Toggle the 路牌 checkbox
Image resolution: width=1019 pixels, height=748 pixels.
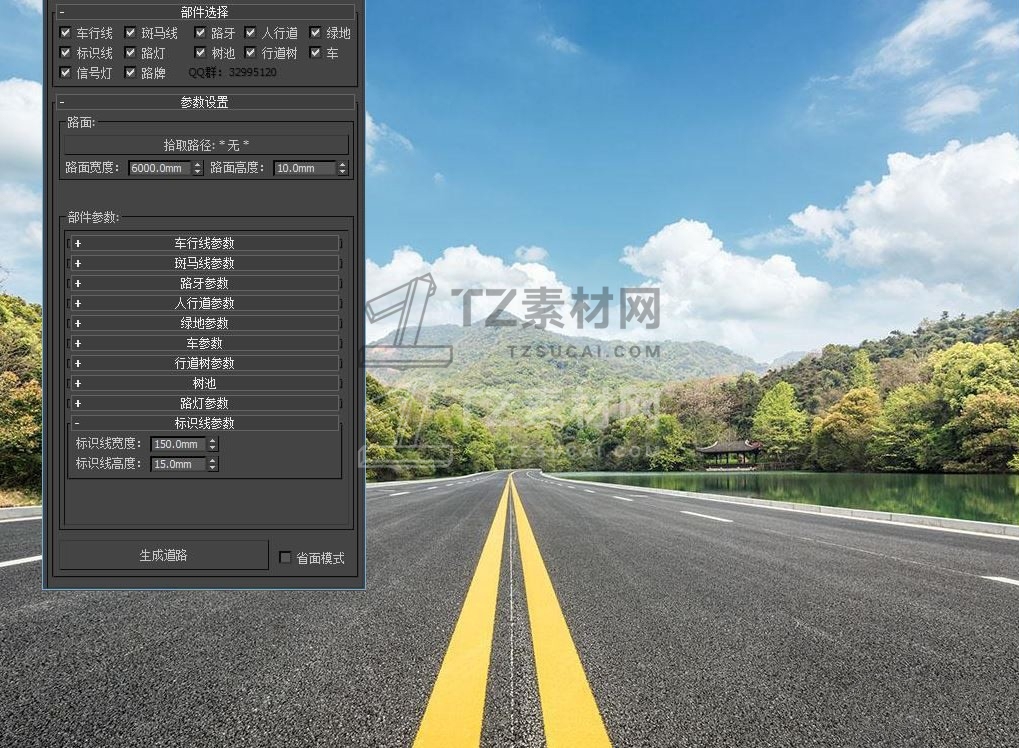click(130, 73)
